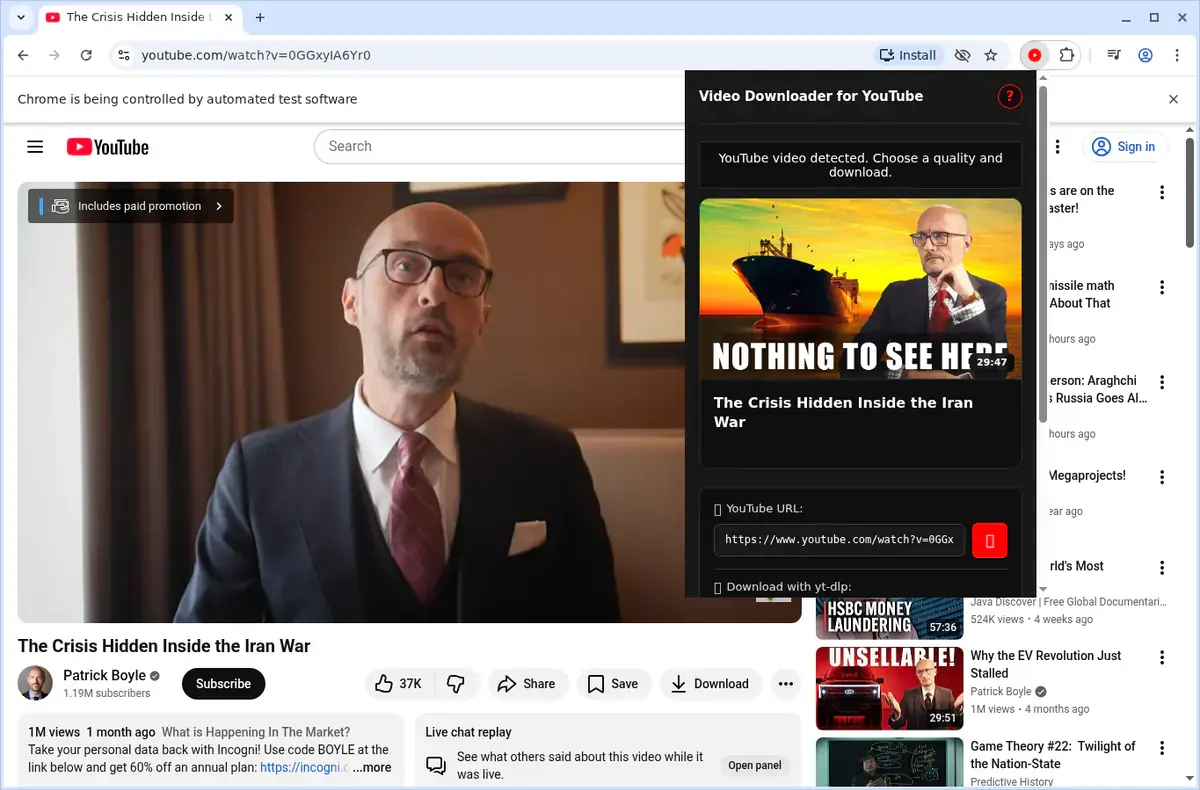The height and width of the screenshot is (790, 1200).
Task: Expand the Includes paid promotion notice
Action: (131, 206)
